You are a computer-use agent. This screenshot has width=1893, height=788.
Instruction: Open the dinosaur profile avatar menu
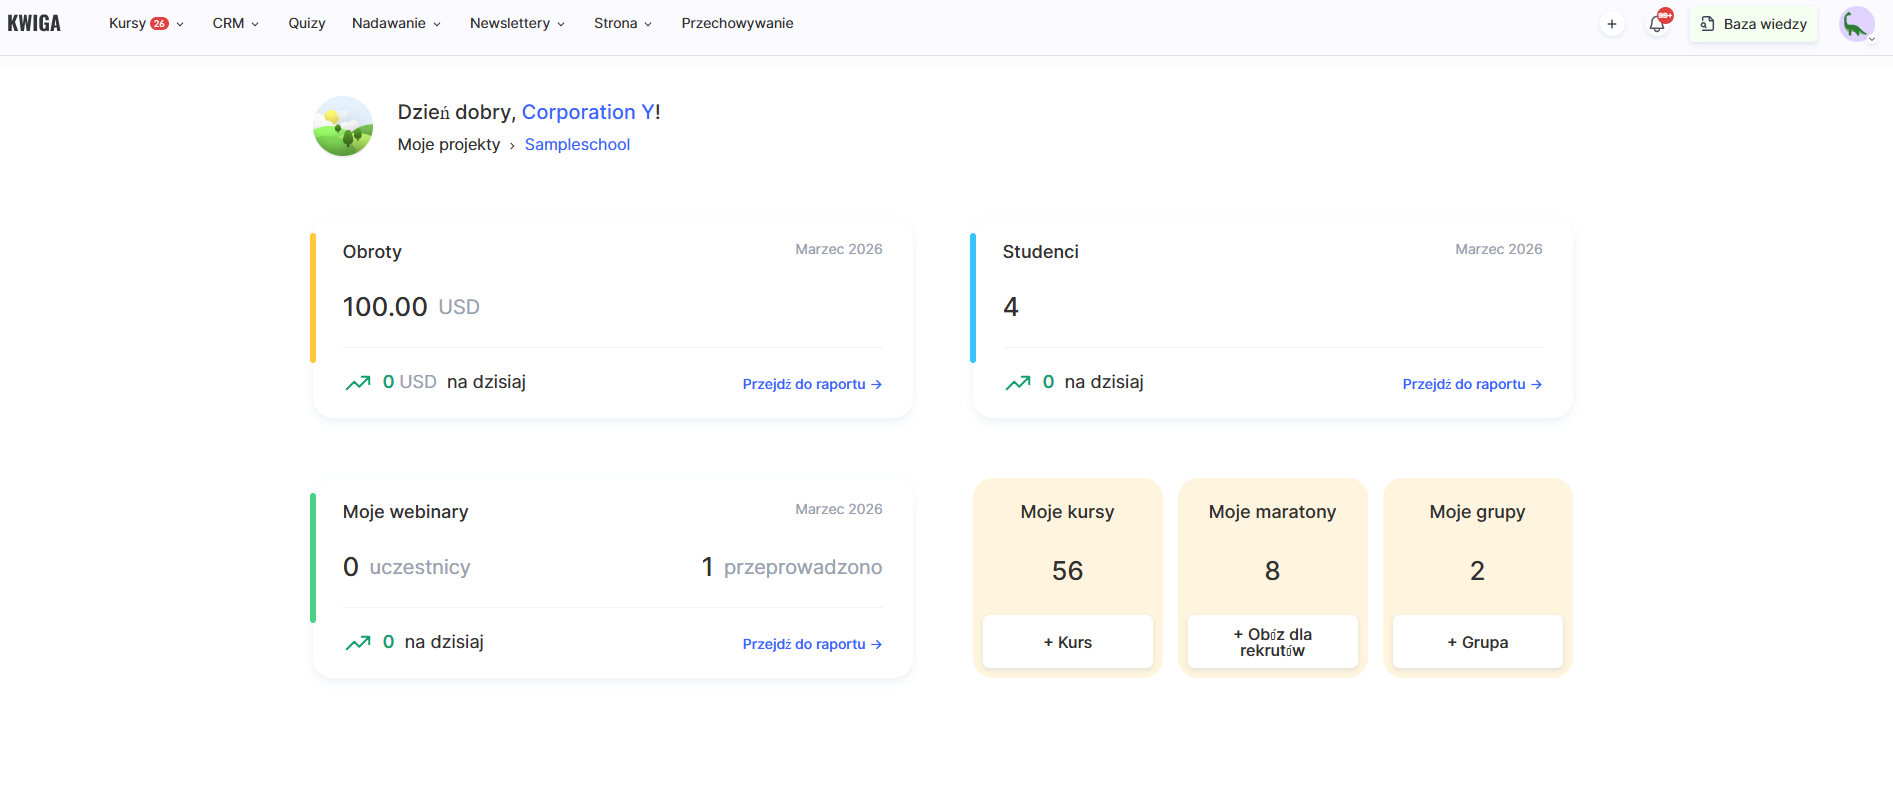point(1857,24)
